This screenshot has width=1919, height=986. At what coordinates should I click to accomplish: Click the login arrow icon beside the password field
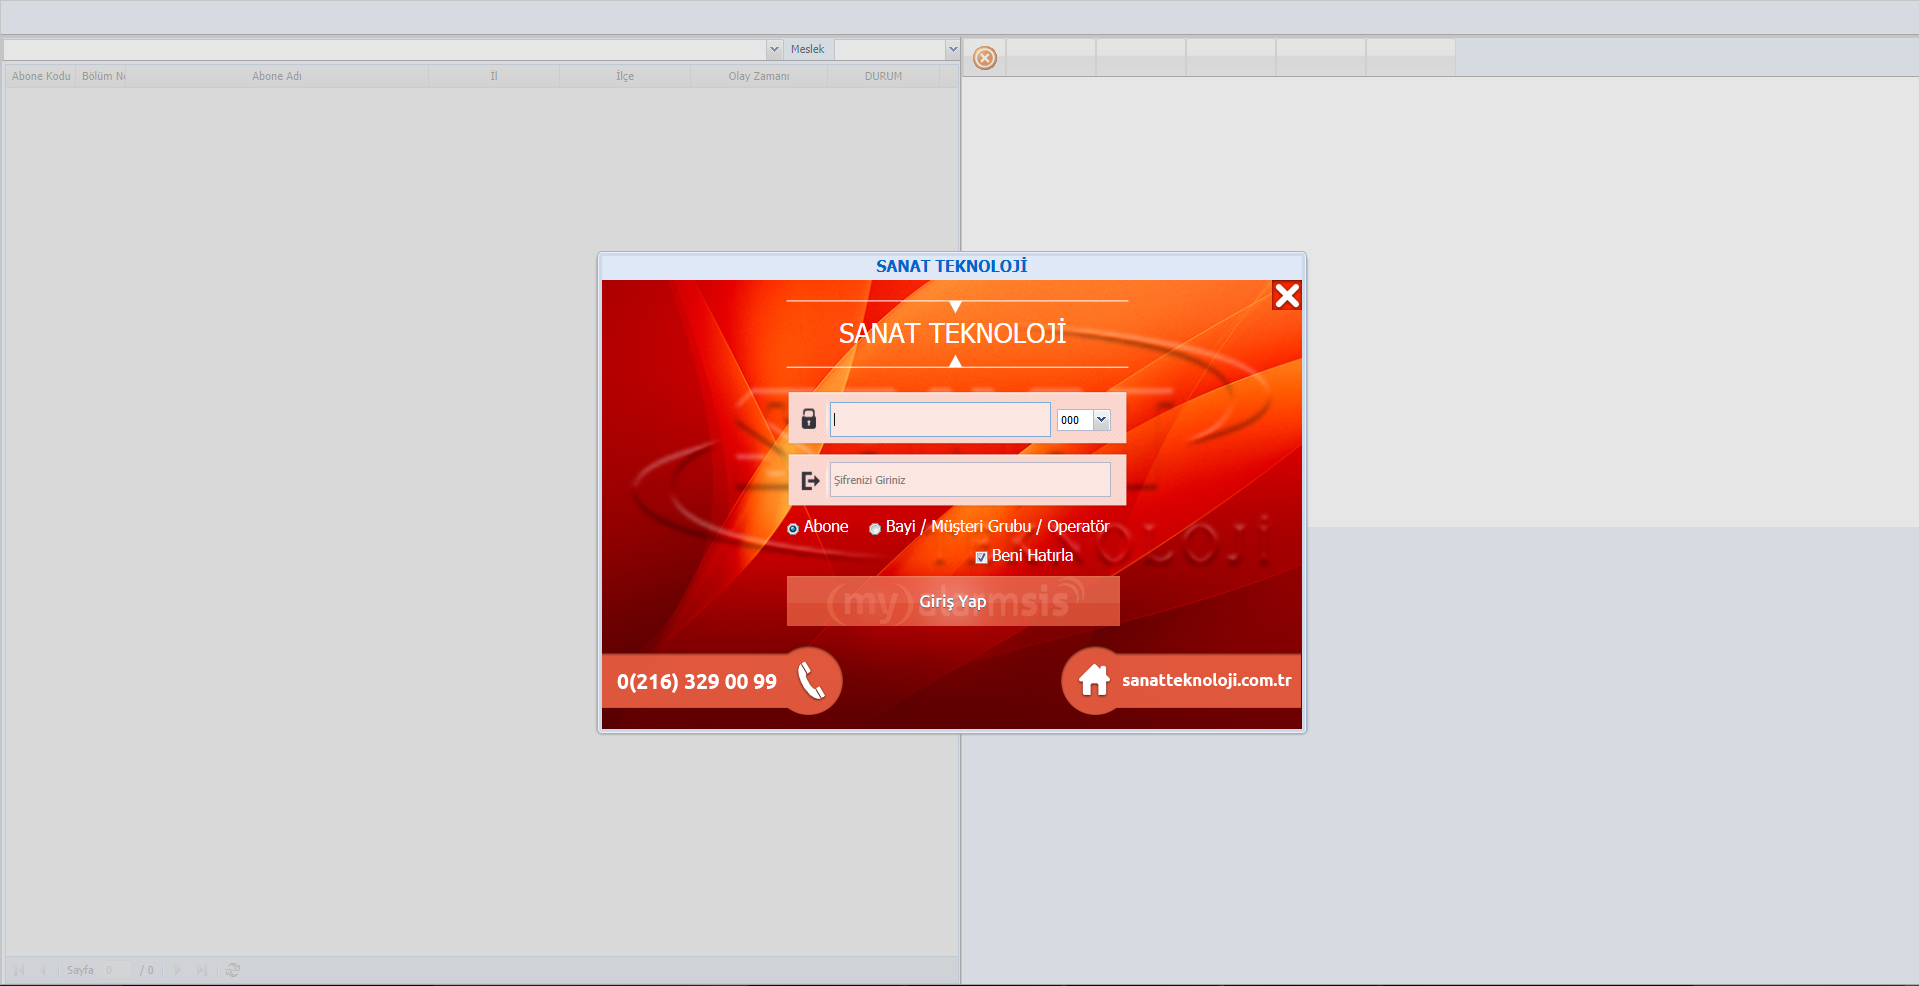[x=810, y=481]
